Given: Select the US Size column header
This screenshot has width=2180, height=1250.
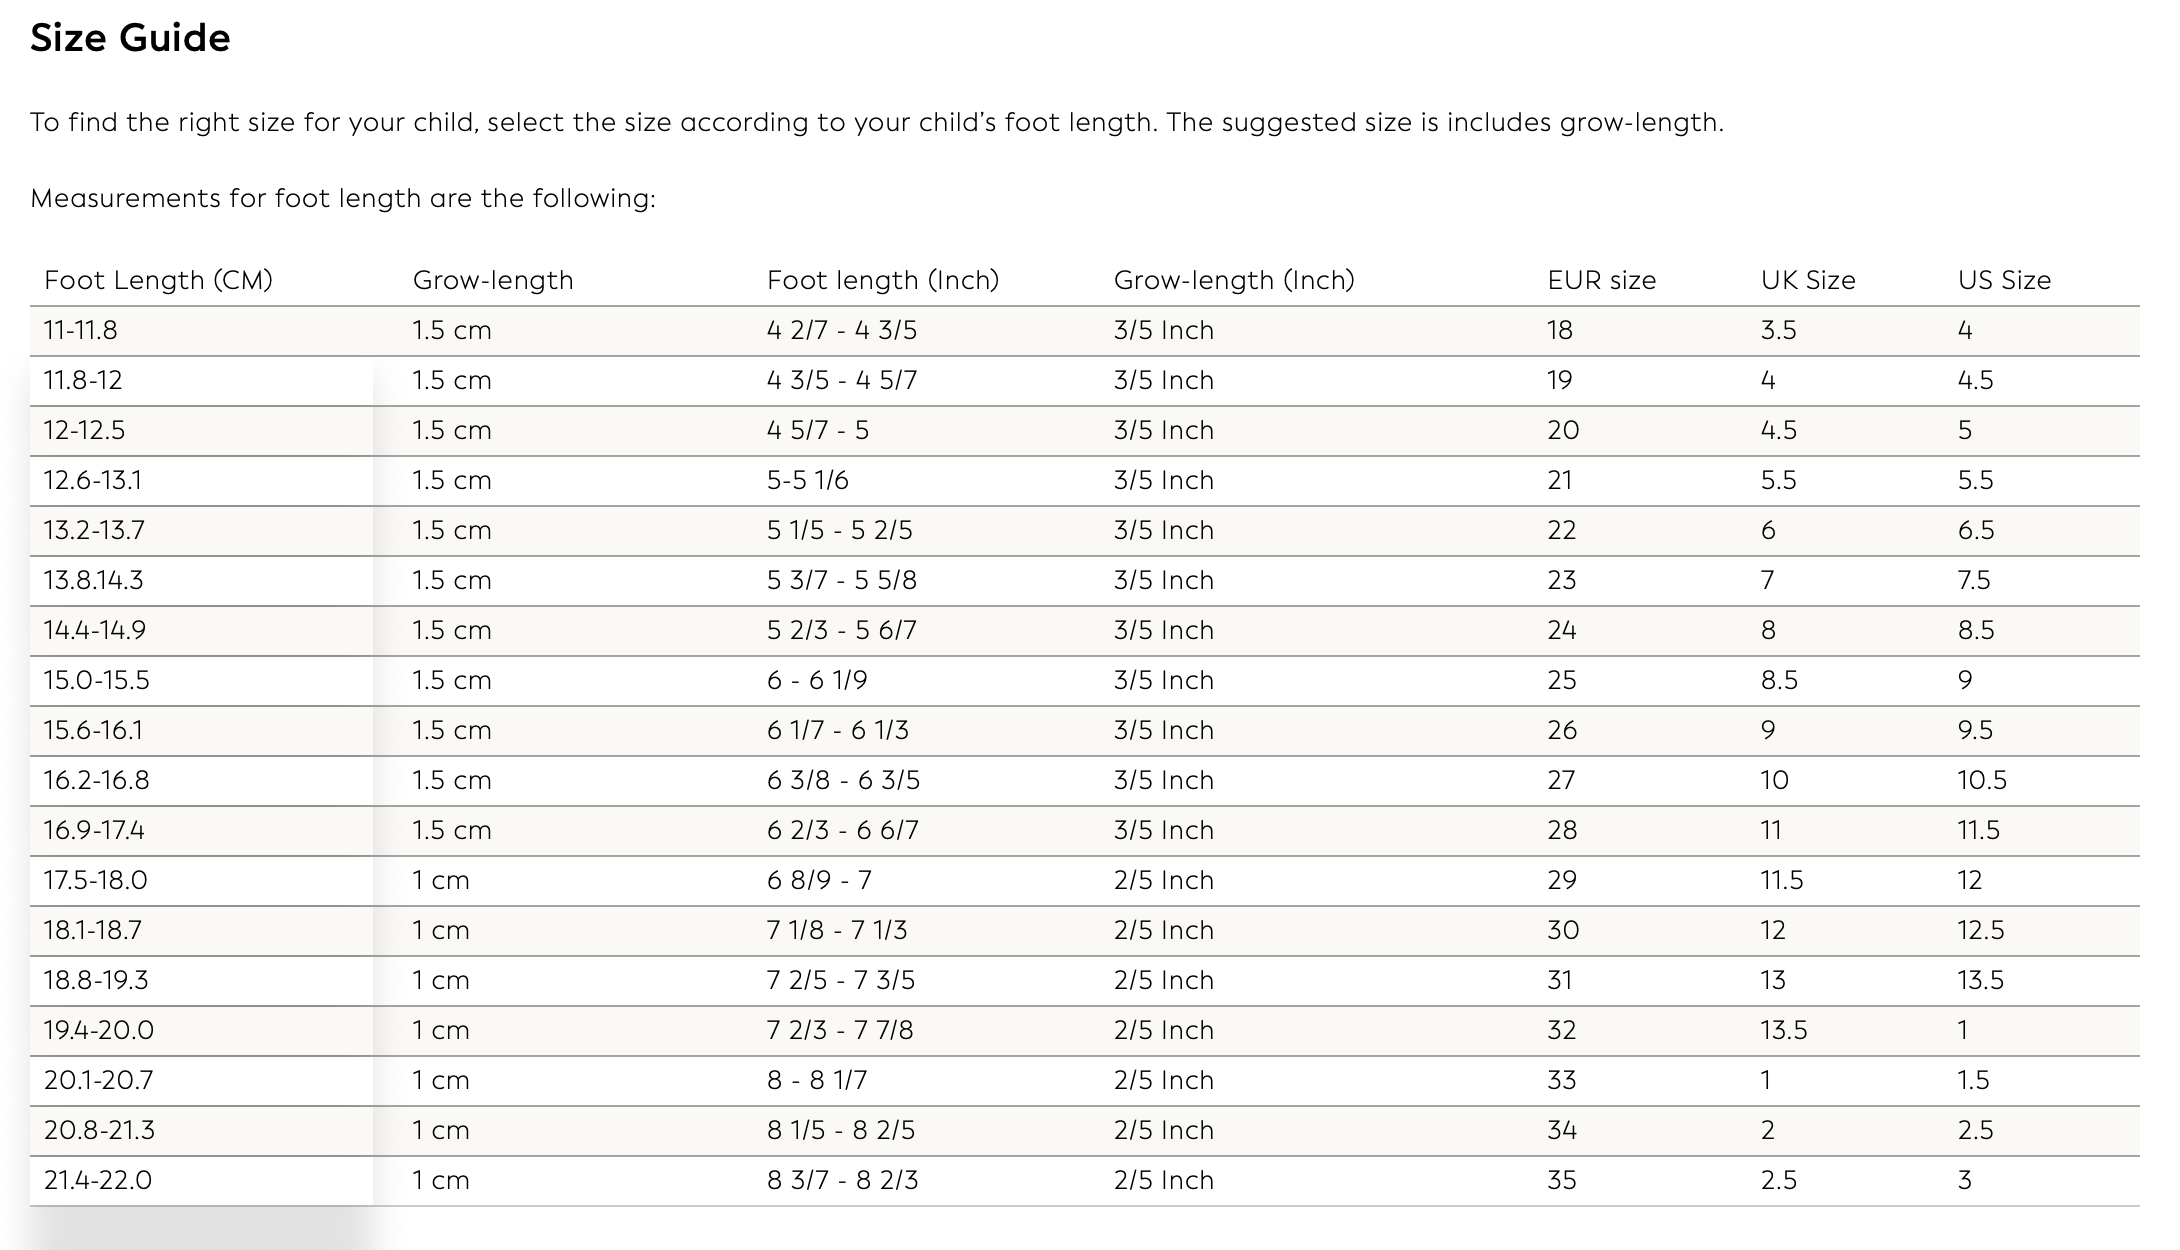Looking at the screenshot, I should (2003, 280).
